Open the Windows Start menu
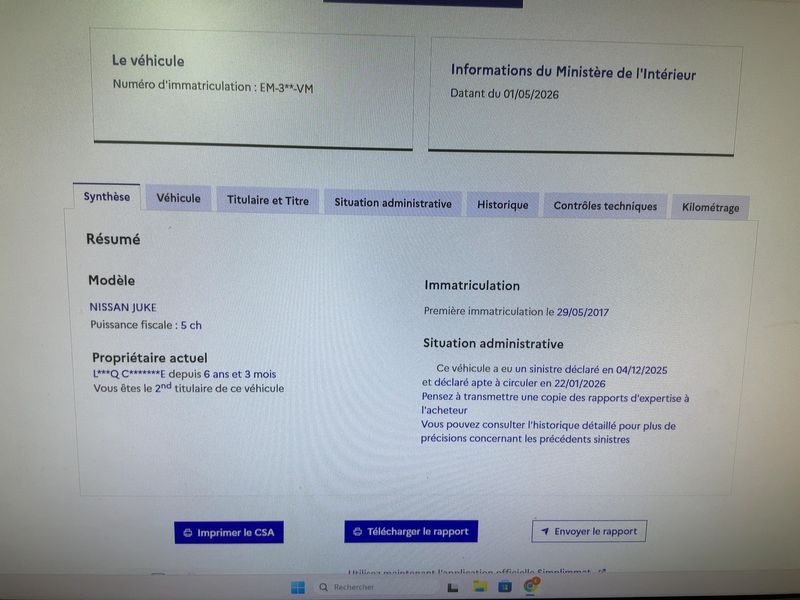 297,587
